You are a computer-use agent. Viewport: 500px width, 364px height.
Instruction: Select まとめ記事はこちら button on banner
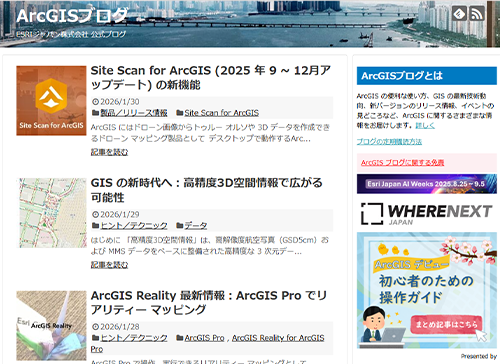tap(446, 324)
